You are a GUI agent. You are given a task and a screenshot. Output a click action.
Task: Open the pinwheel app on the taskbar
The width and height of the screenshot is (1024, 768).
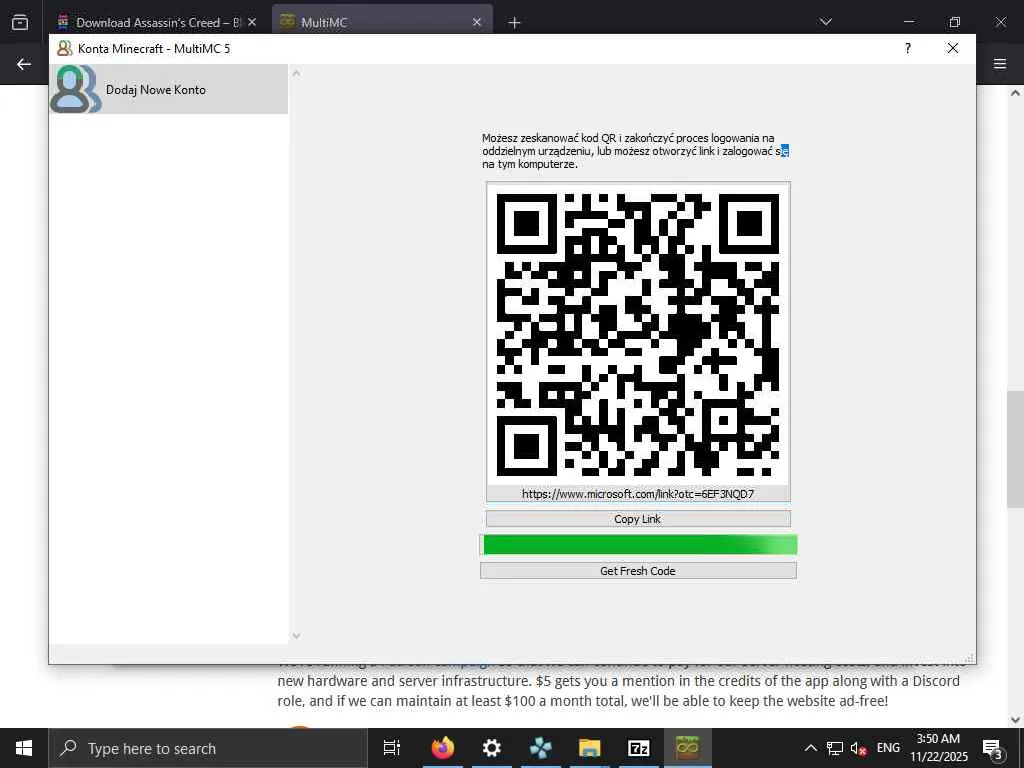point(541,748)
